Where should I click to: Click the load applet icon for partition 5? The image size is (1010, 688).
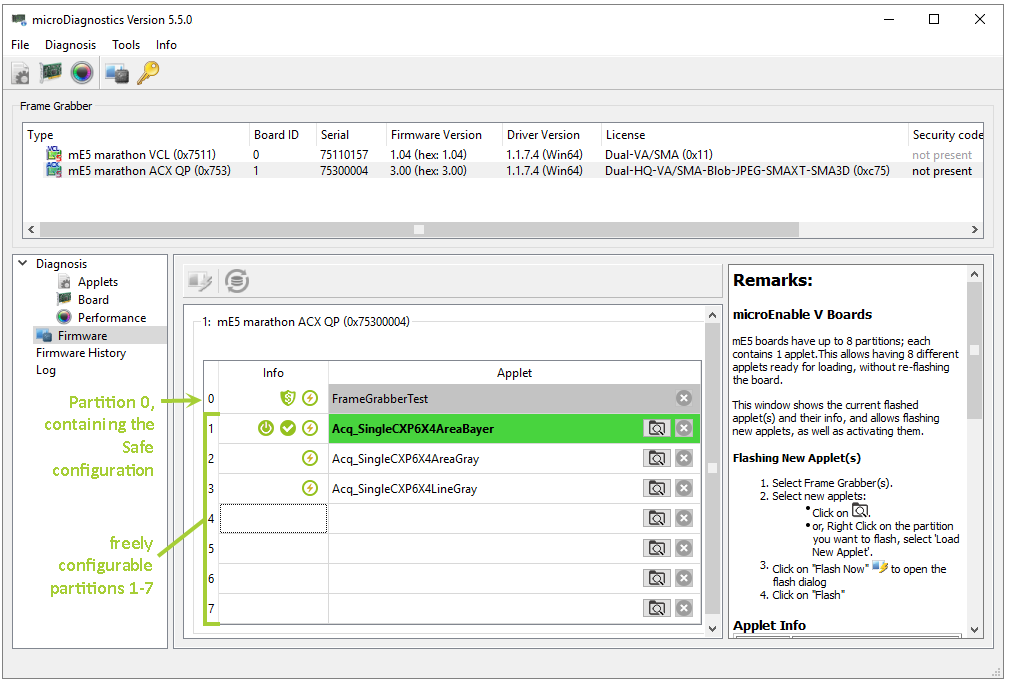pyautogui.click(x=657, y=548)
